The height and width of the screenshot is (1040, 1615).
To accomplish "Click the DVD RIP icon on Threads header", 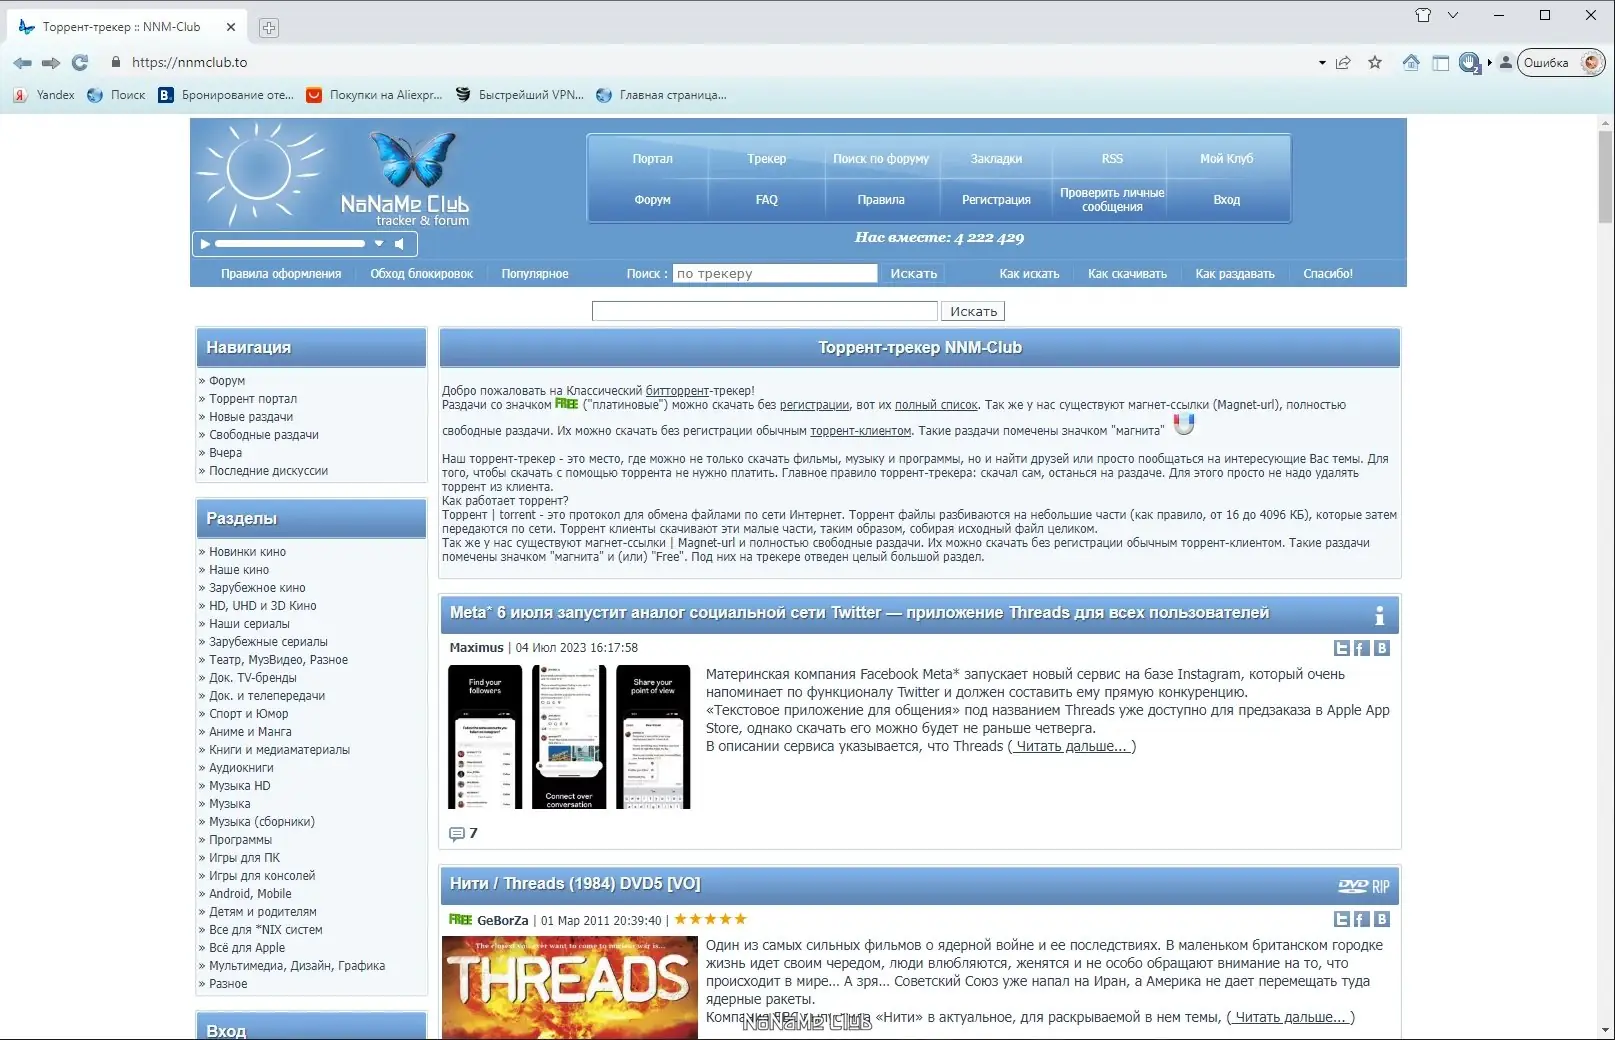I will click(1364, 886).
